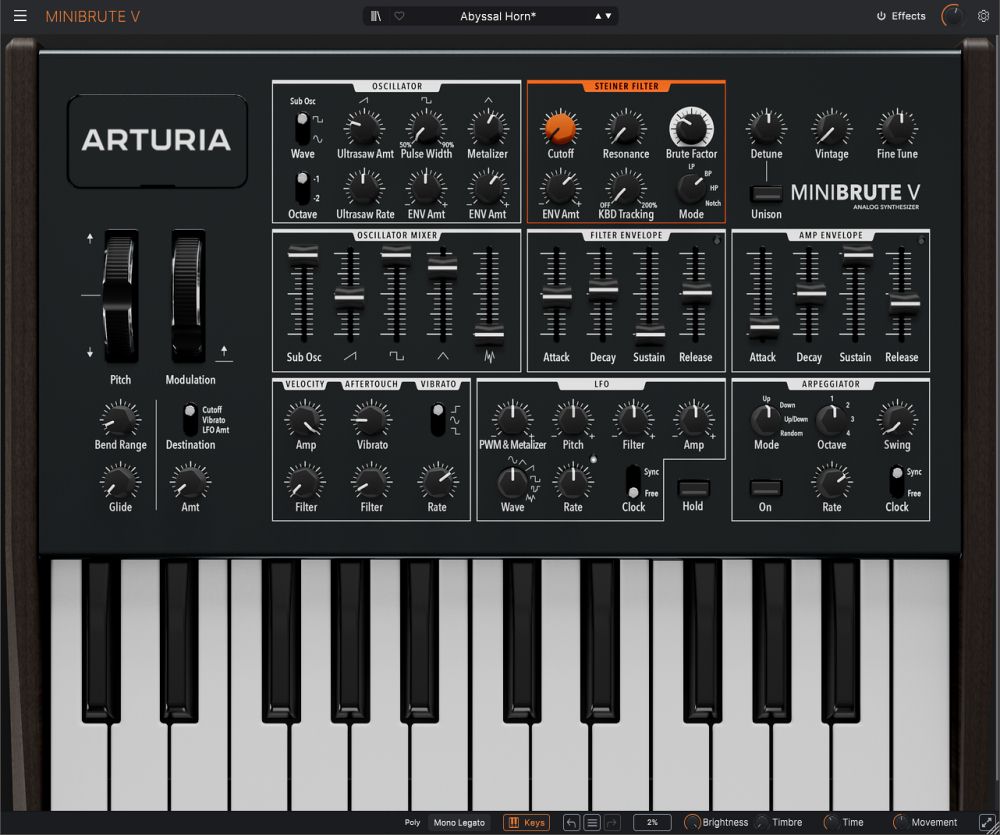Step to the previous preset with up arrow
The image size is (1000, 835).
tap(598, 16)
